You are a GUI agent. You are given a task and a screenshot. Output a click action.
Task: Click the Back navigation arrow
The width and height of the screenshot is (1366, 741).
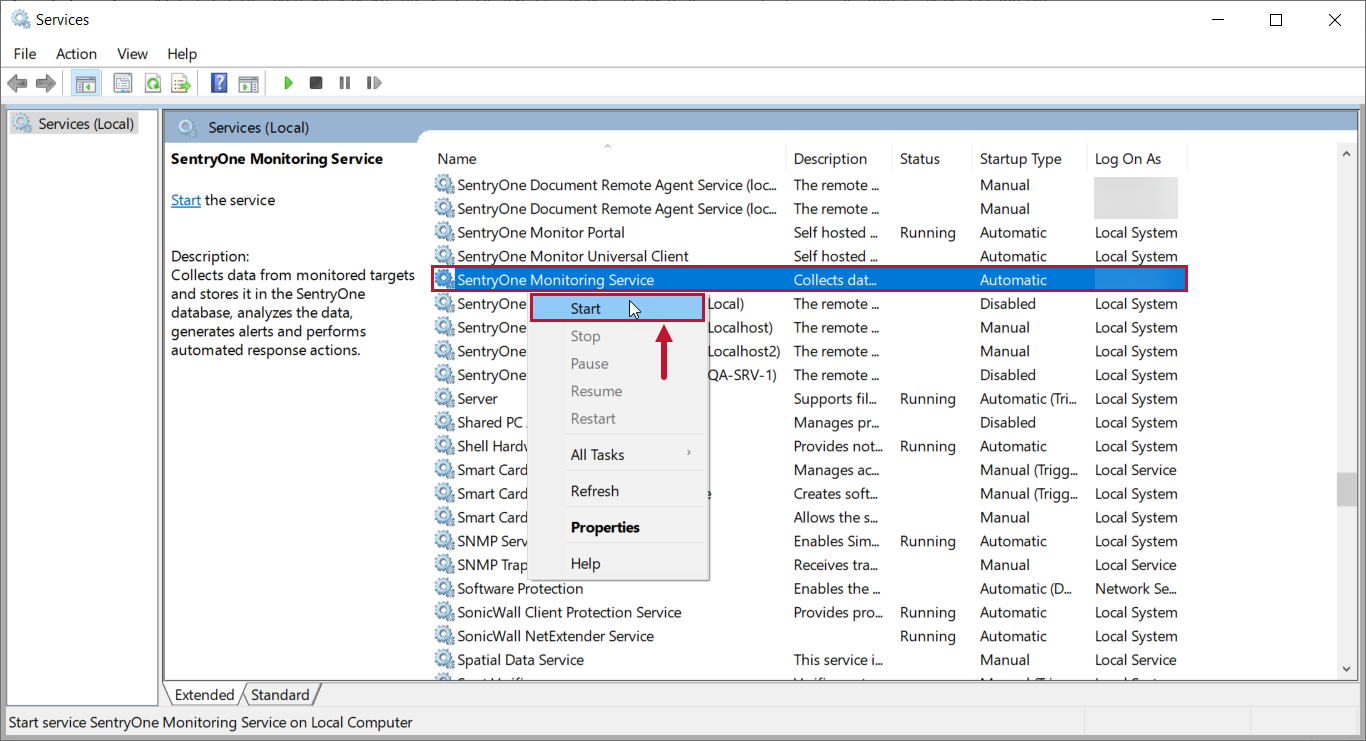click(x=17, y=82)
